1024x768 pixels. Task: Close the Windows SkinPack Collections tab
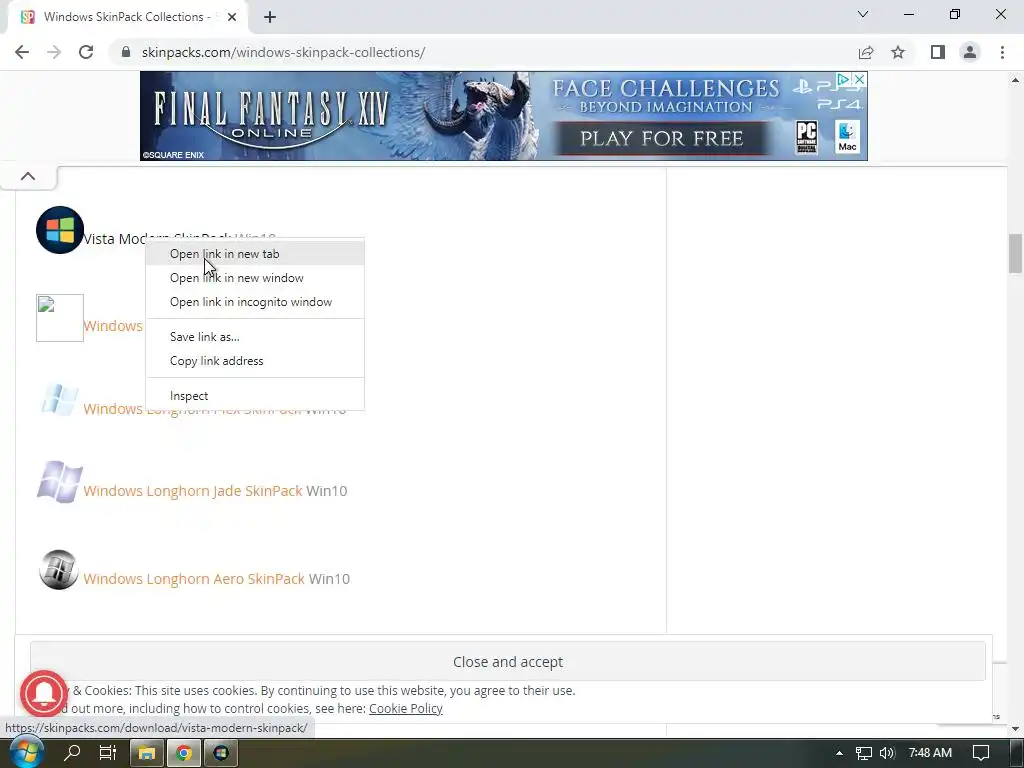232,18
